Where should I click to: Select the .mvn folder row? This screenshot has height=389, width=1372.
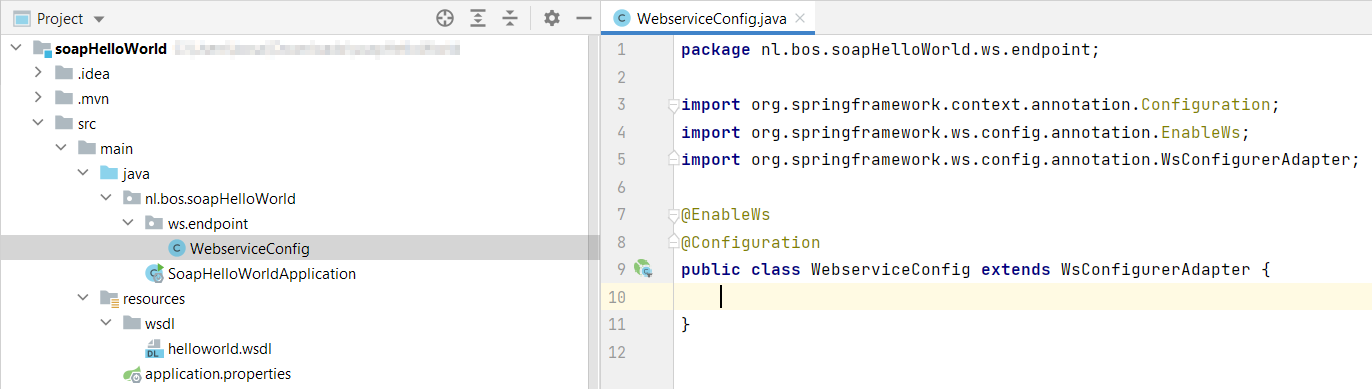click(300, 98)
